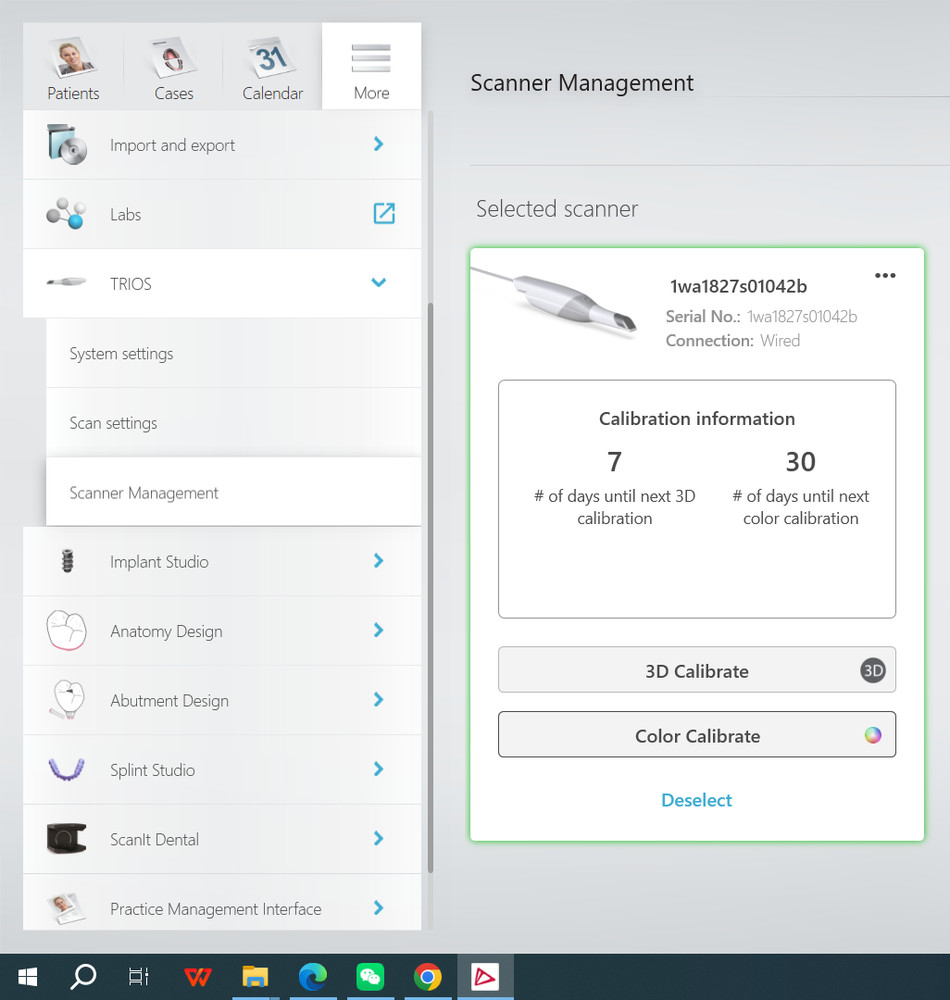
Task: Click the Serial No. value text
Action: (x=802, y=316)
